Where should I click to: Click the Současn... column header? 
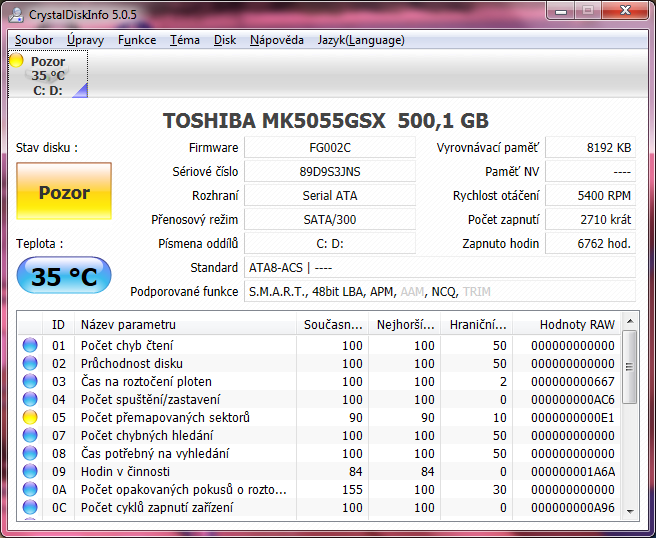(x=333, y=325)
